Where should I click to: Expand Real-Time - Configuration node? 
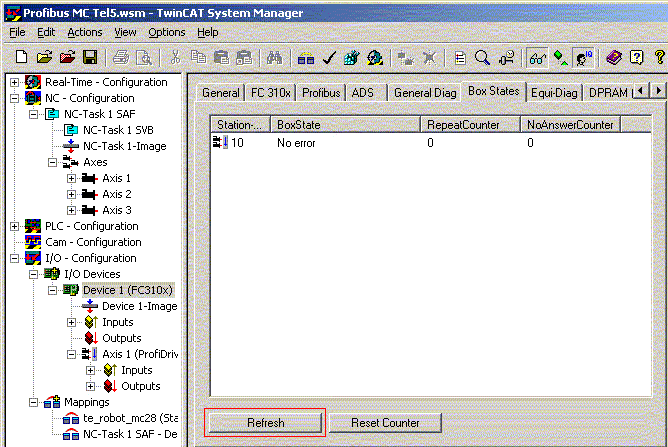click(x=14, y=82)
